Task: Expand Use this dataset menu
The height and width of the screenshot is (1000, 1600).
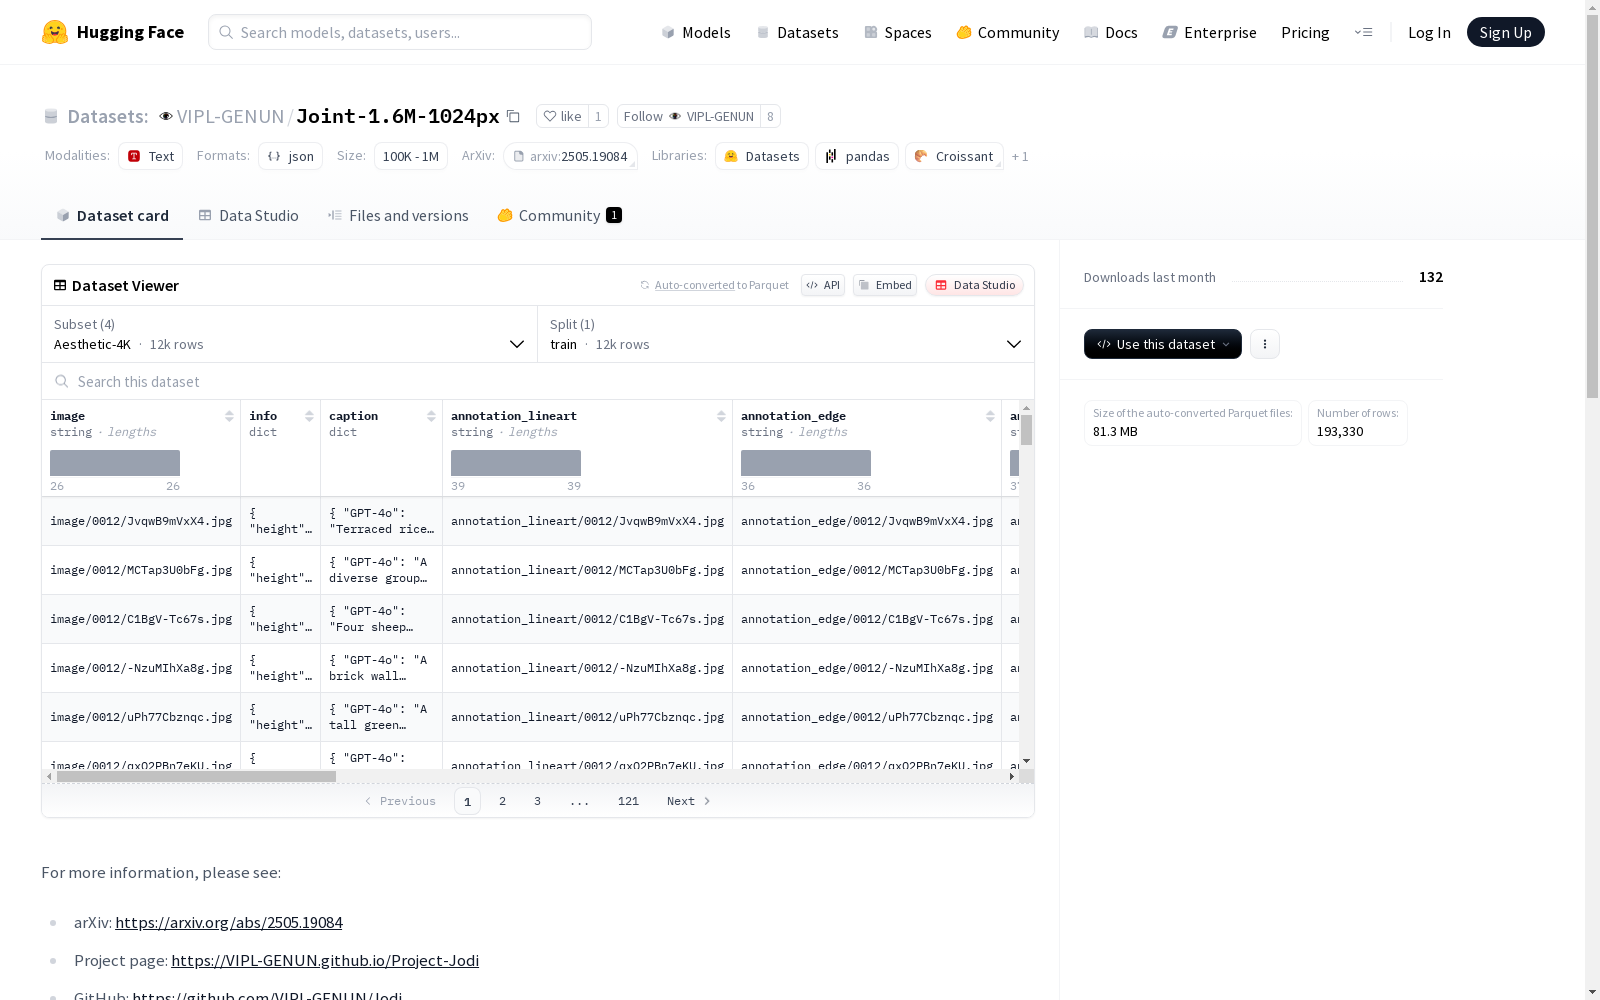Action: click(1163, 344)
